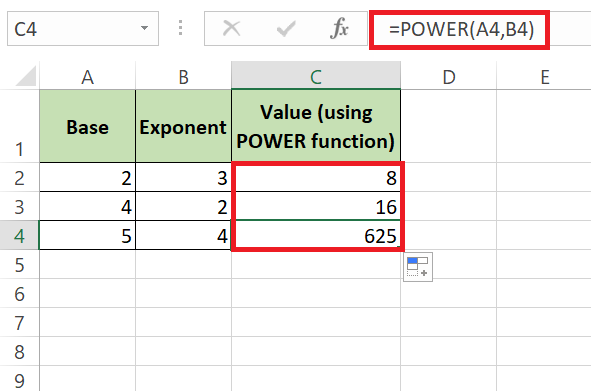The height and width of the screenshot is (391, 591).
Task: Select cell B4 containing 4
Action: click(184, 236)
